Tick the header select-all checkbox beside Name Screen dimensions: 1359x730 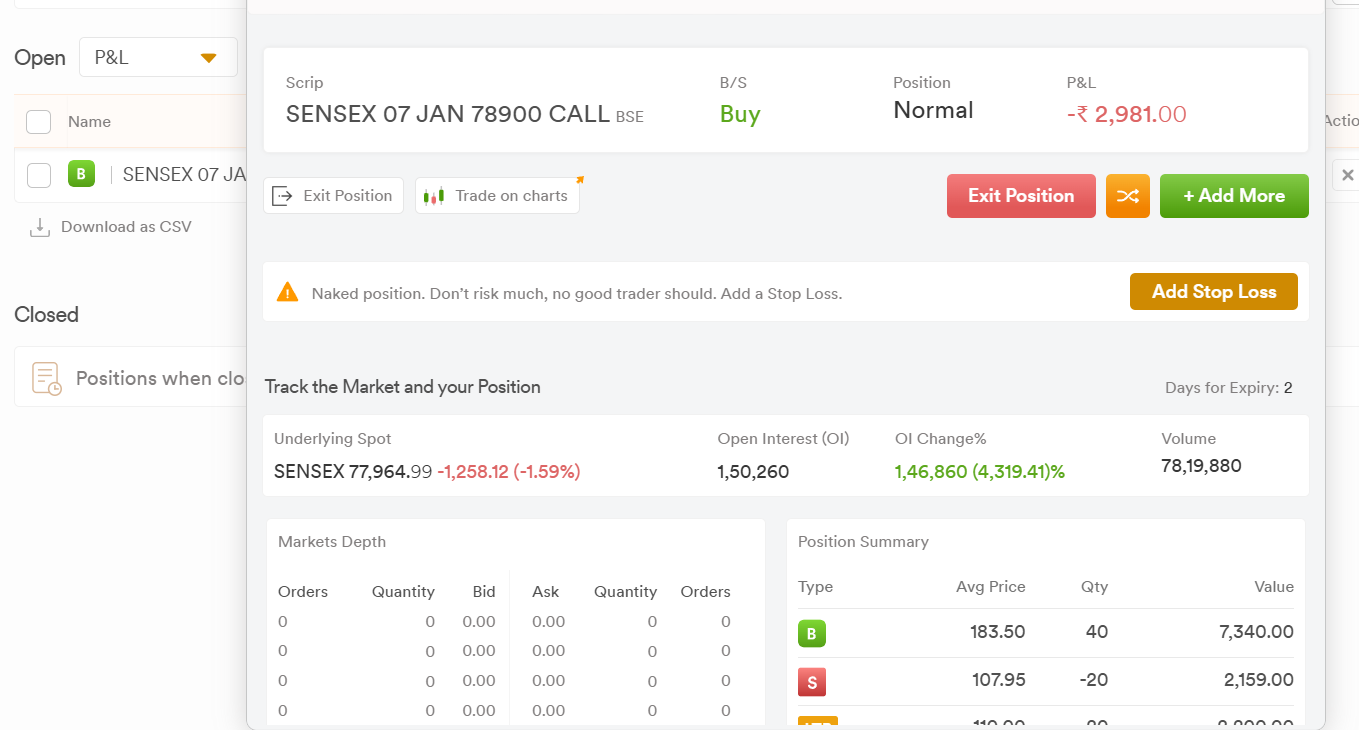tap(38, 122)
